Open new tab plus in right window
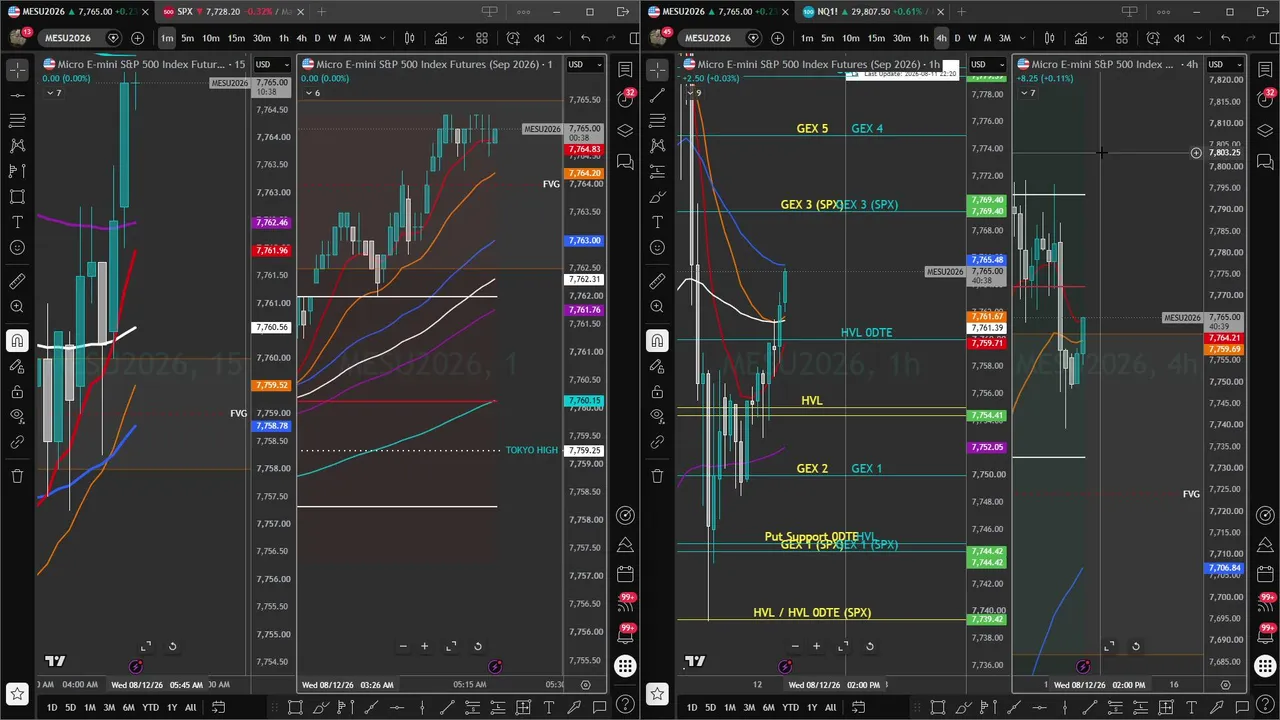This screenshot has width=1280, height=720. pyautogui.click(x=961, y=12)
